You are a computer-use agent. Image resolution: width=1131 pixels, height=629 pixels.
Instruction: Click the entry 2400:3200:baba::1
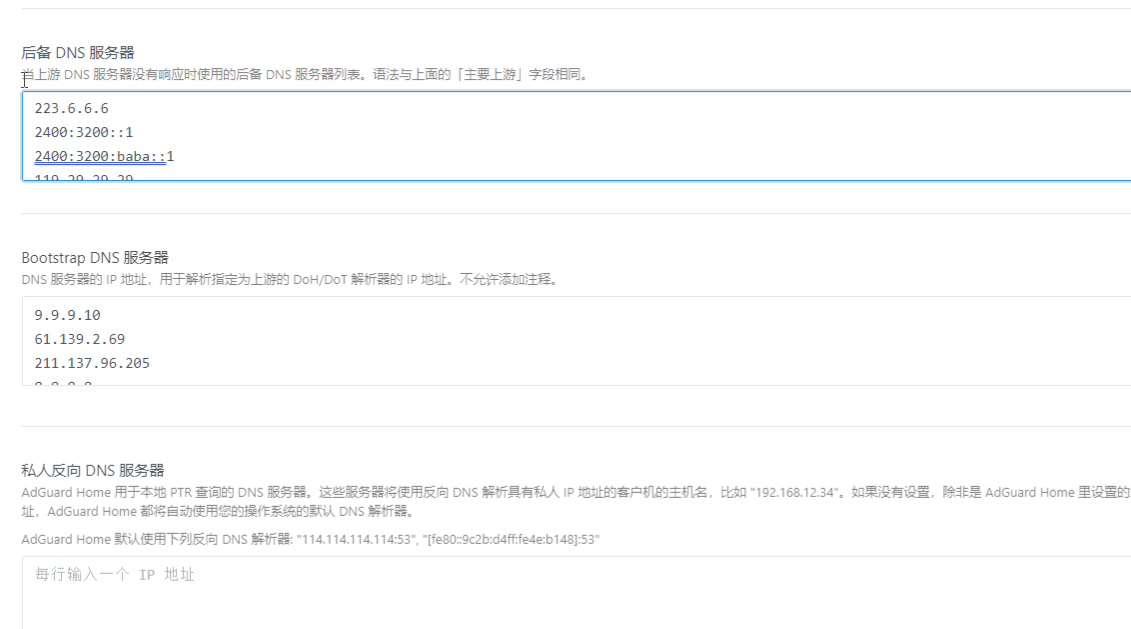(x=104, y=156)
